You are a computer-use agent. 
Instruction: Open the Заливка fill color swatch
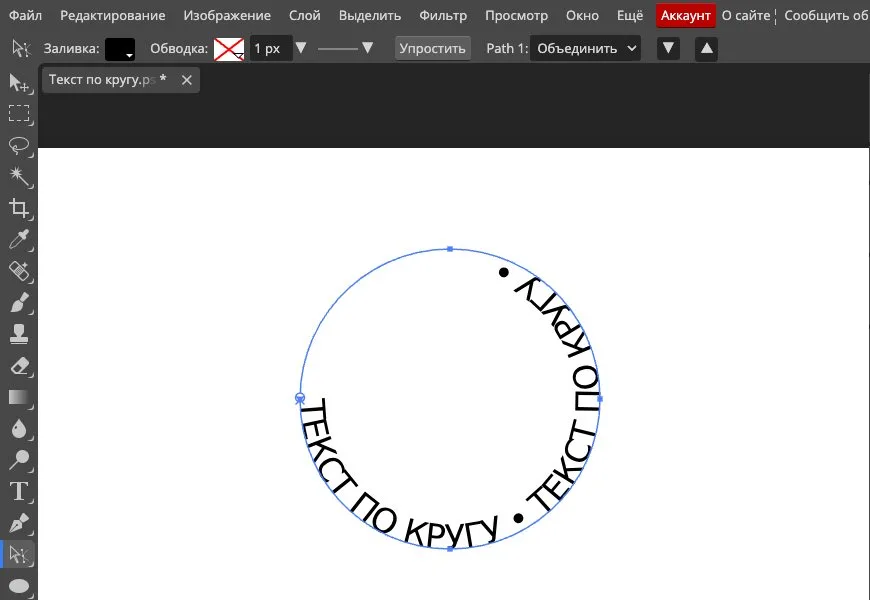[x=120, y=49]
